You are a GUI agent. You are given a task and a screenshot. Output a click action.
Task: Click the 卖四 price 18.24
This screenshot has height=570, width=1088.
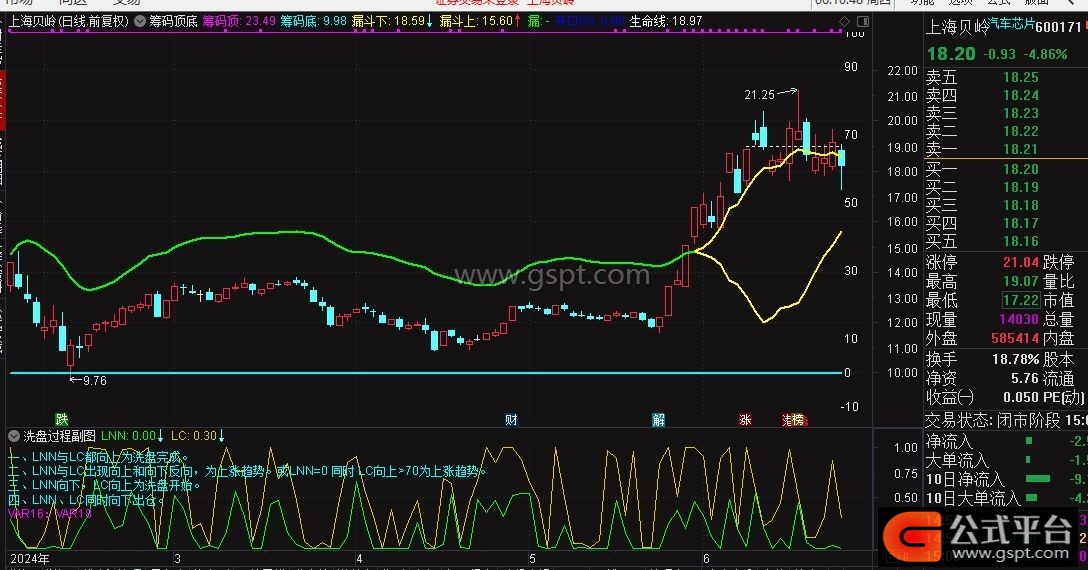pos(1021,95)
